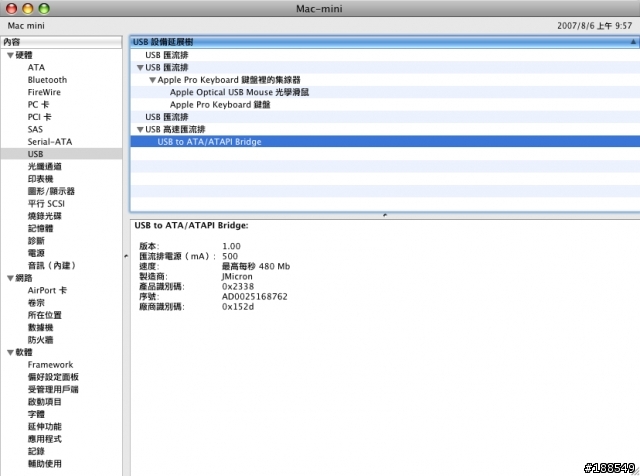Zoom window with green button
Image resolution: width=640 pixels, height=476 pixels.
click(44, 8)
